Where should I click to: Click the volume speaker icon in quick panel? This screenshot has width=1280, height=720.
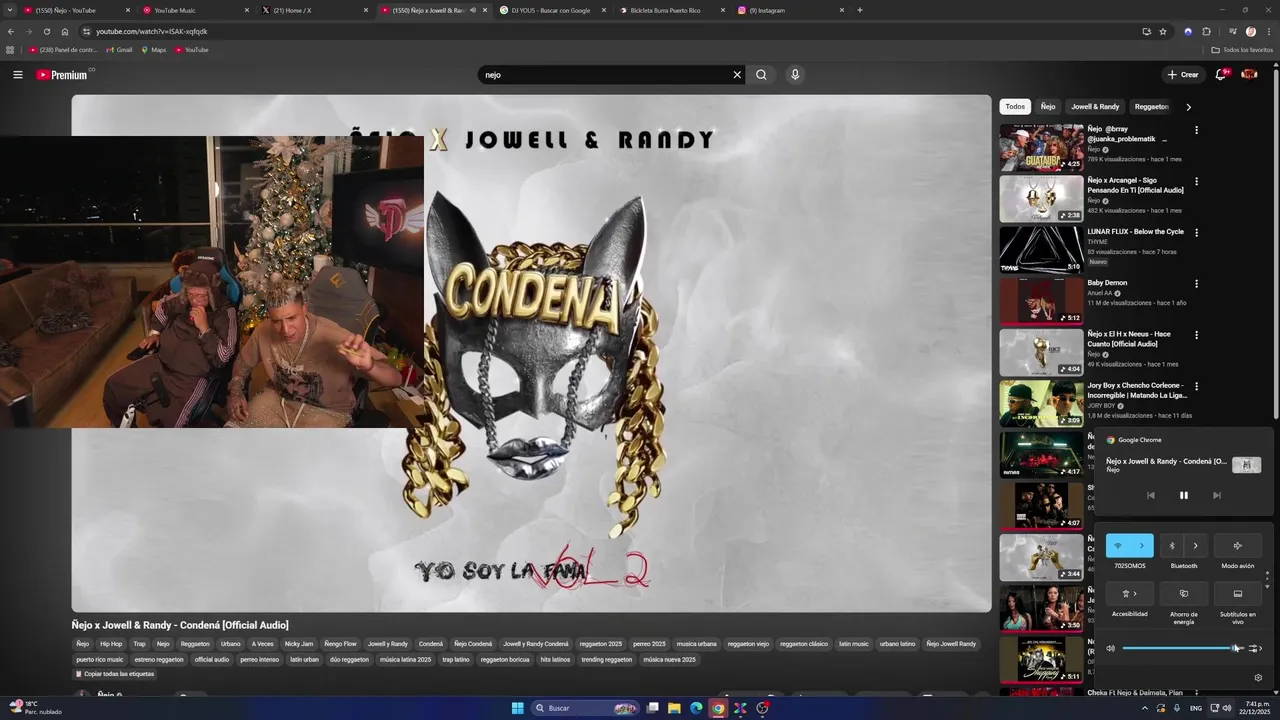coord(1110,648)
